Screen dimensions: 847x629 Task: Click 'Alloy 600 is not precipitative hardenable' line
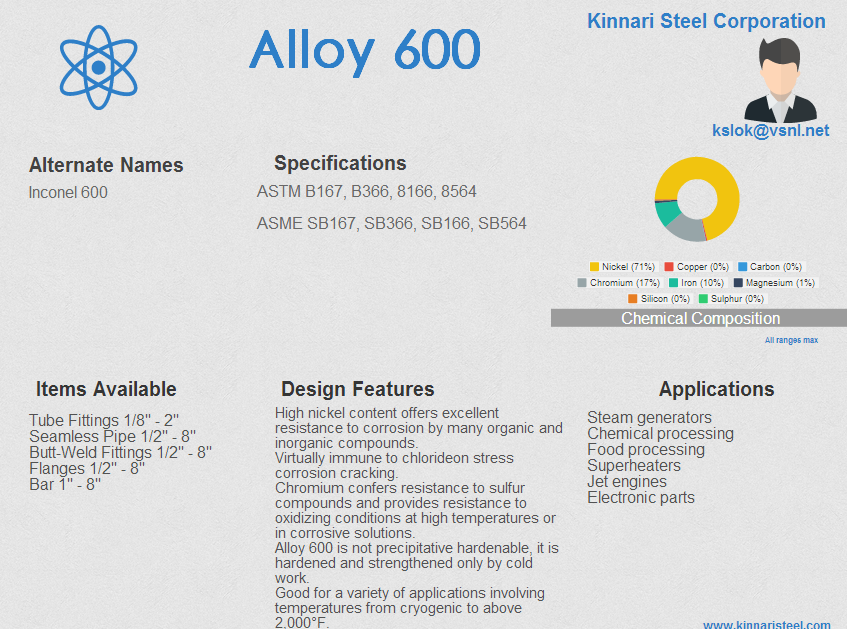416,548
